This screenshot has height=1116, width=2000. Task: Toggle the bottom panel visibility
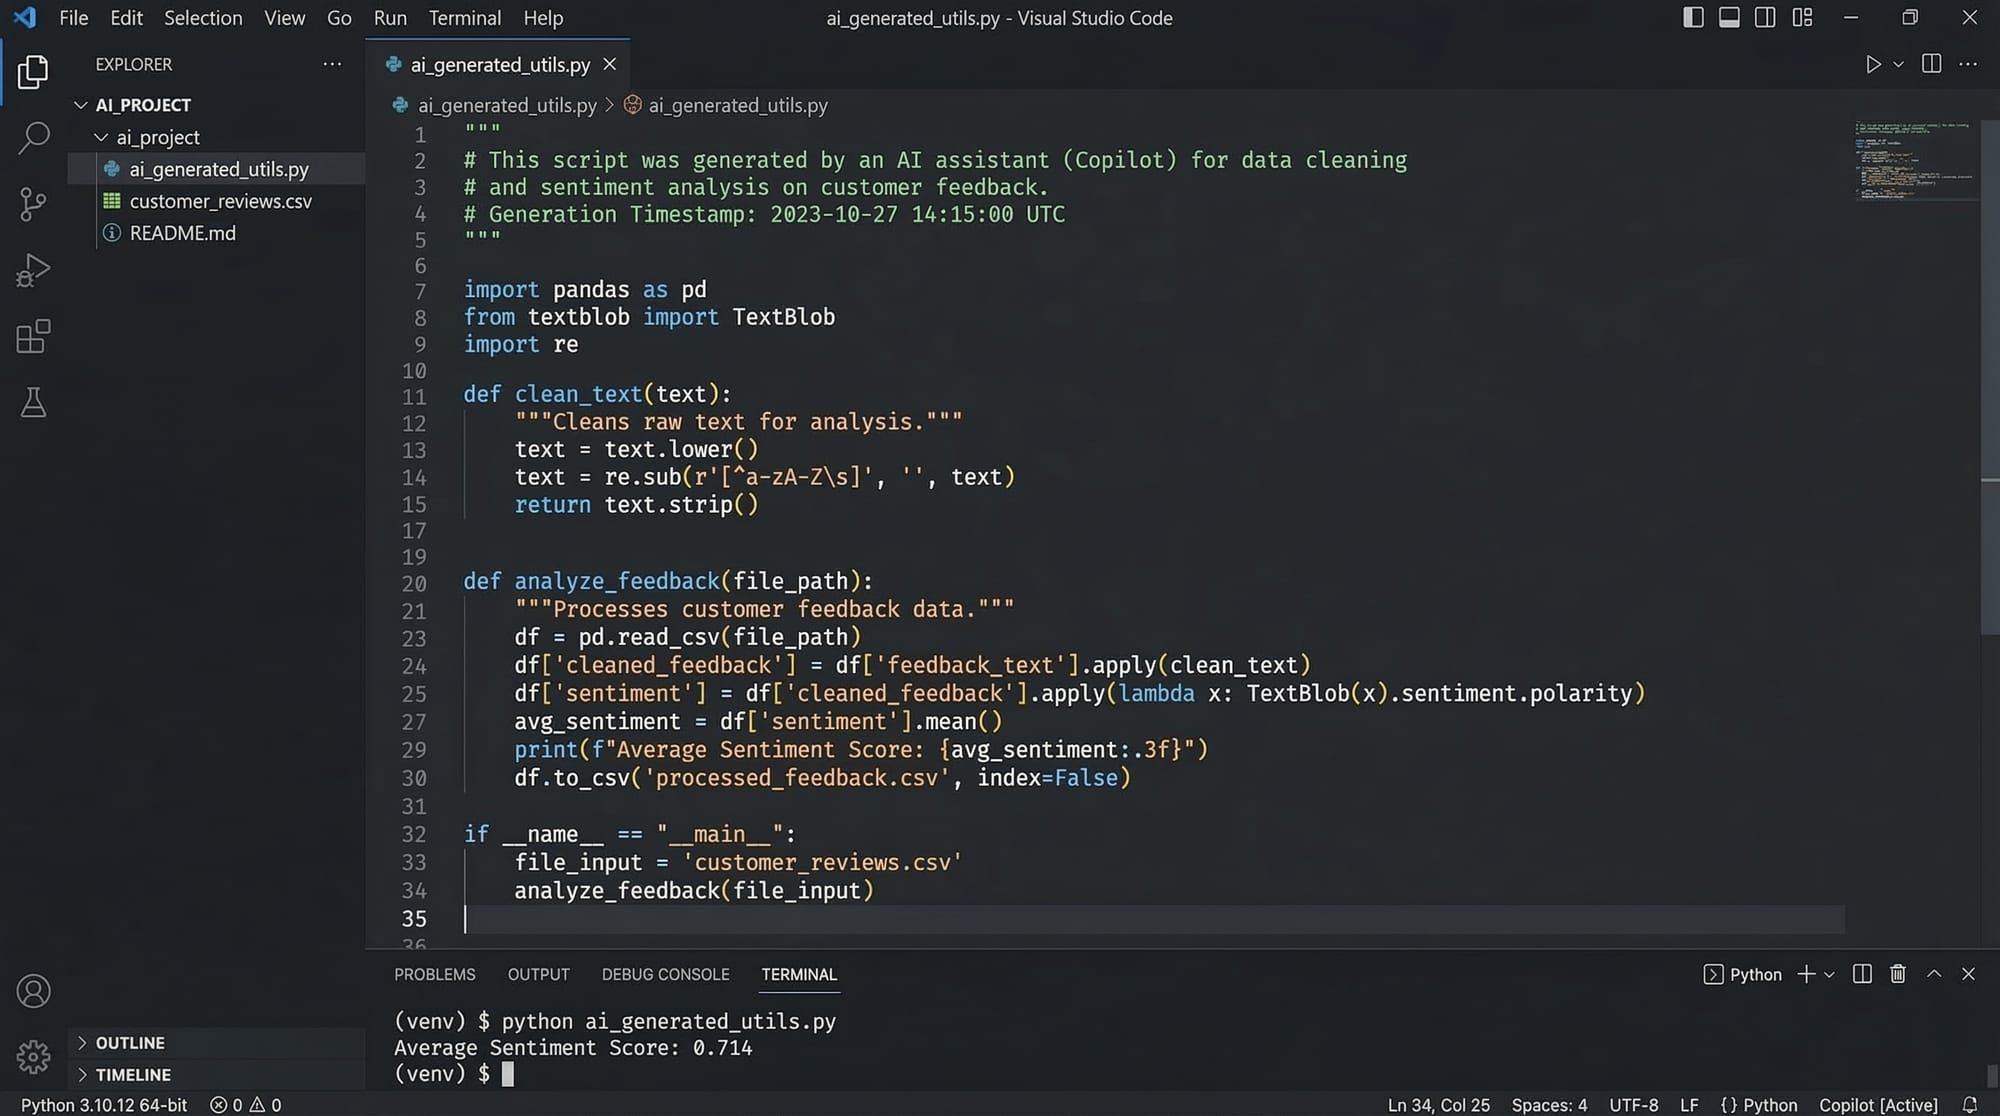[x=1729, y=18]
